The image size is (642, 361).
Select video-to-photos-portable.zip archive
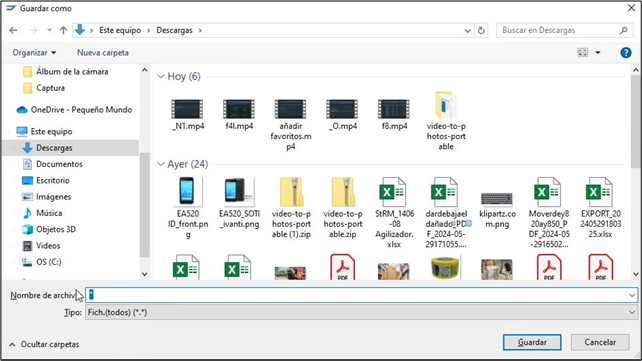tap(342, 208)
